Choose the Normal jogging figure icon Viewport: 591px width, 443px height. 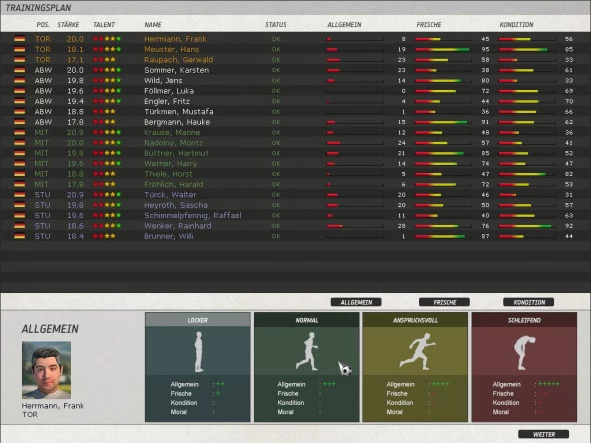click(307, 351)
